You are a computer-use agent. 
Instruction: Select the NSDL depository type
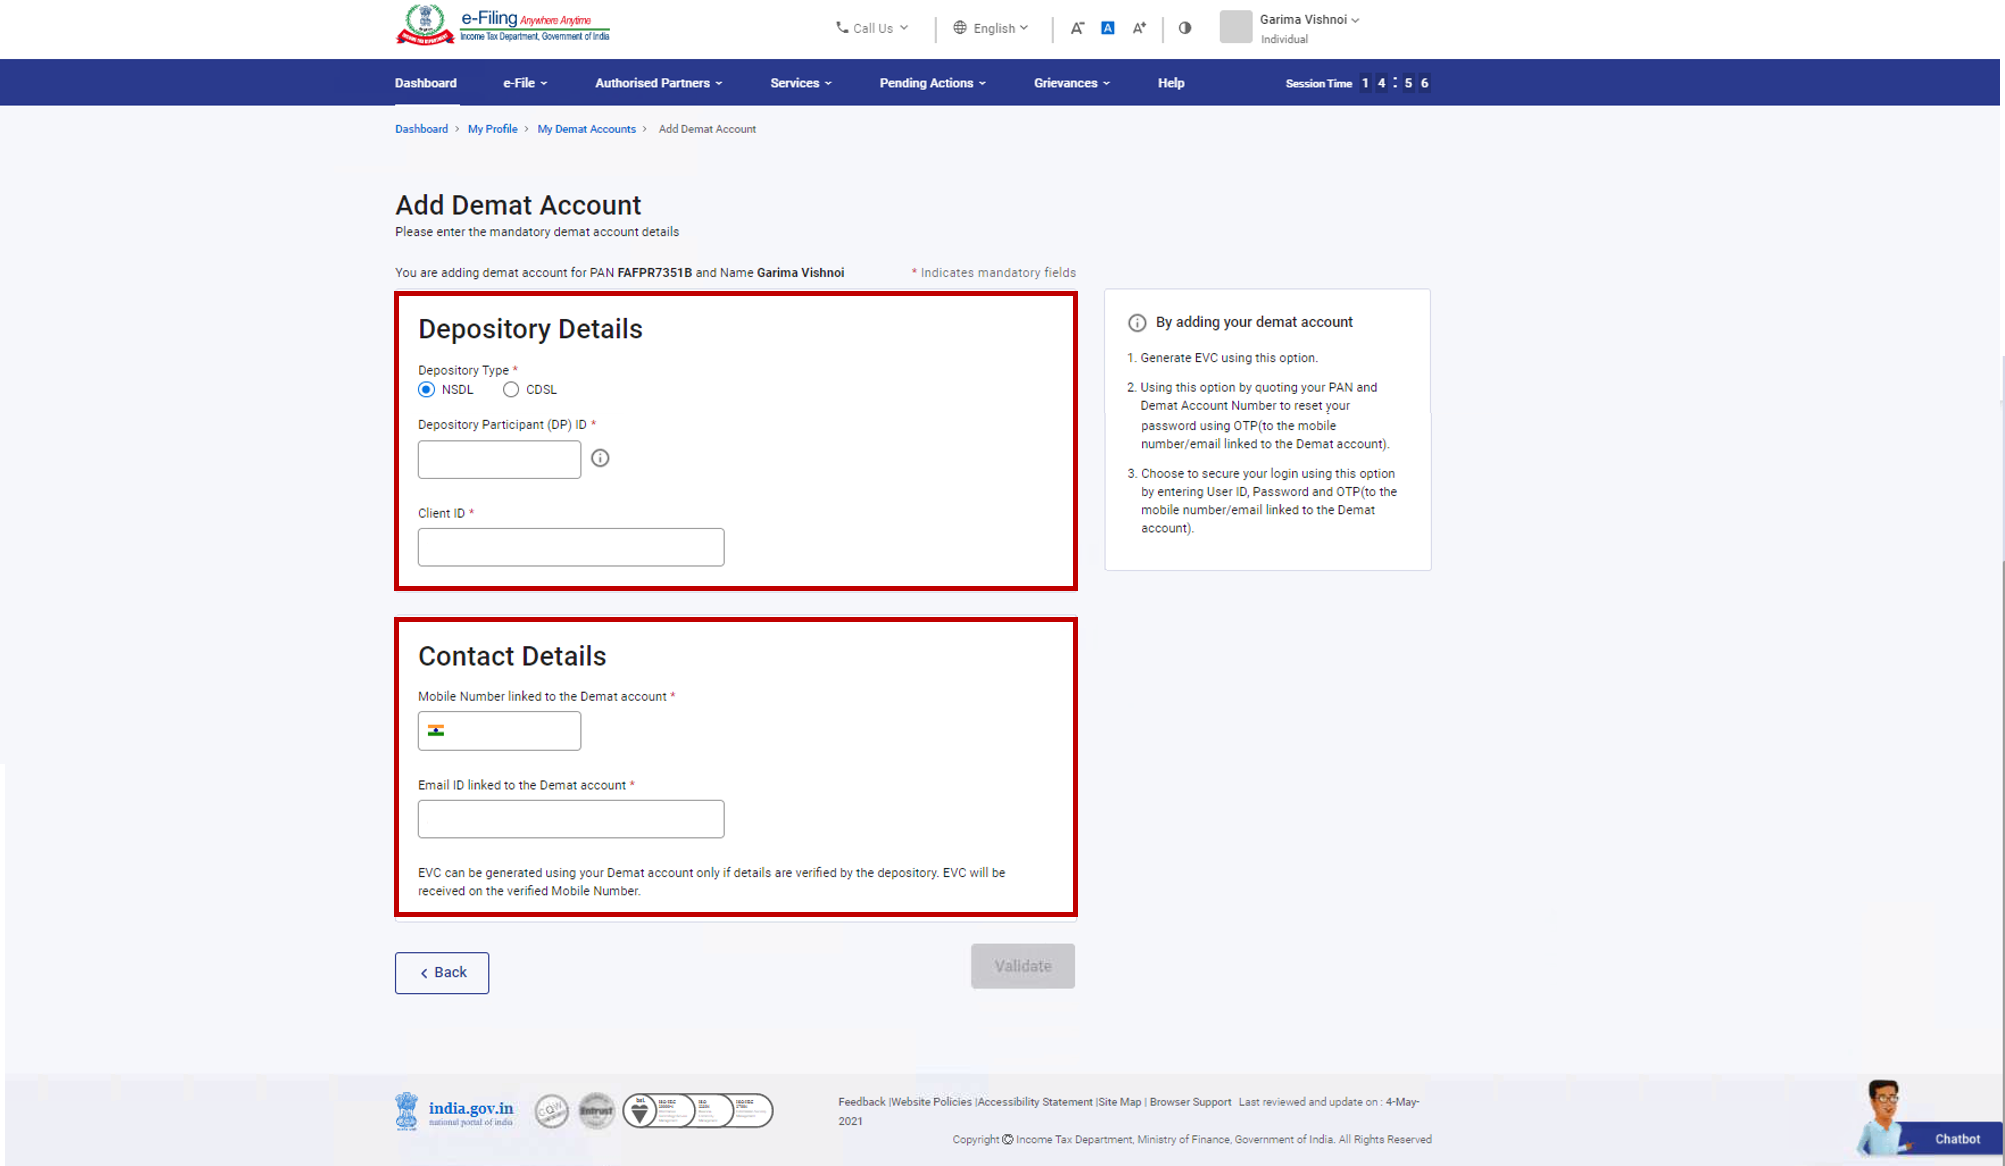(426, 389)
